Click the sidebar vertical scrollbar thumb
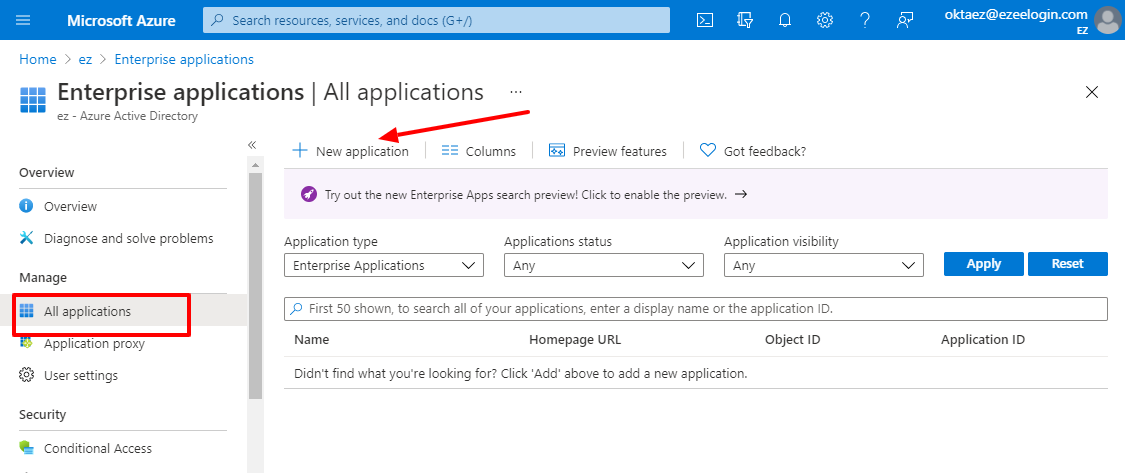The height and width of the screenshot is (473, 1125). click(x=255, y=286)
